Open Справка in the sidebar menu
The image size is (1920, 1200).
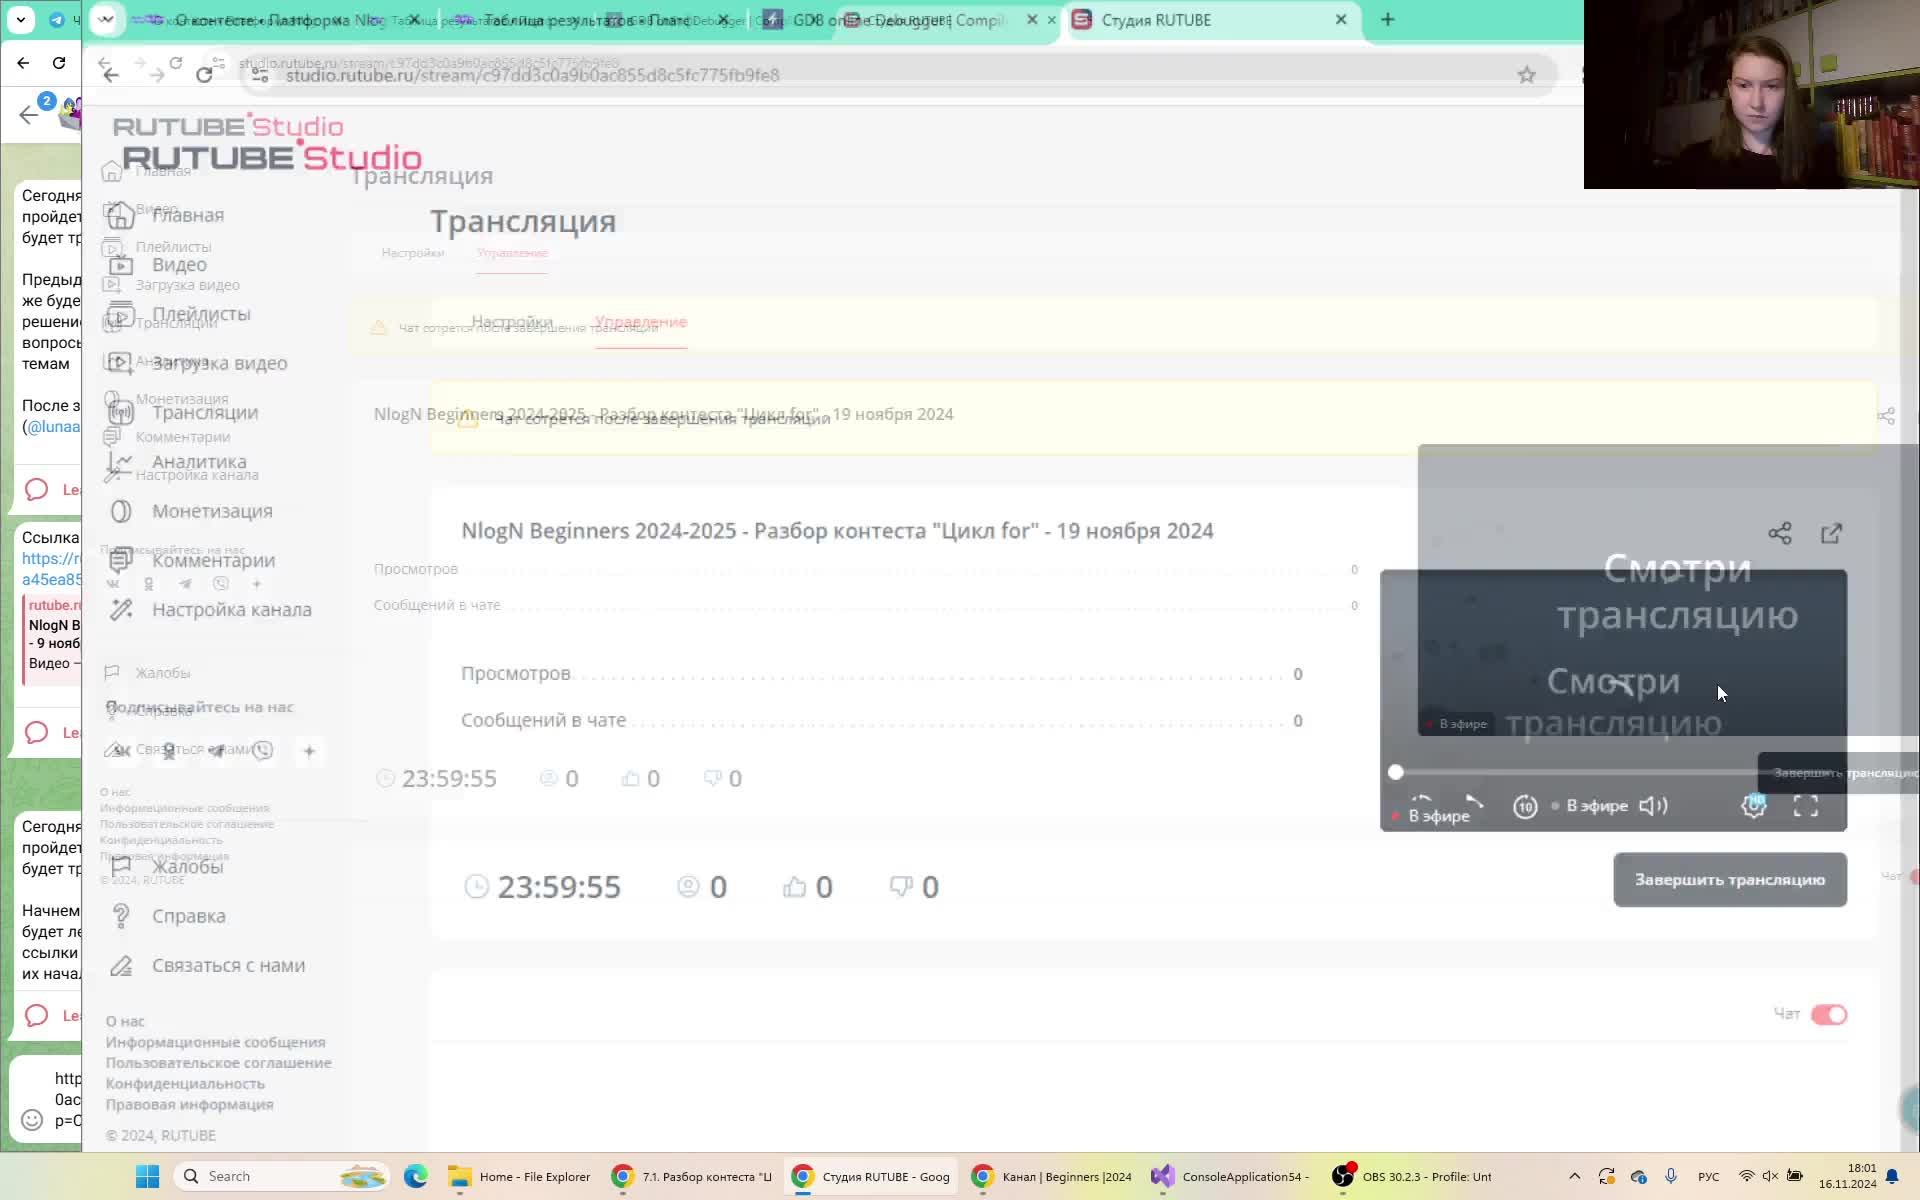188,916
